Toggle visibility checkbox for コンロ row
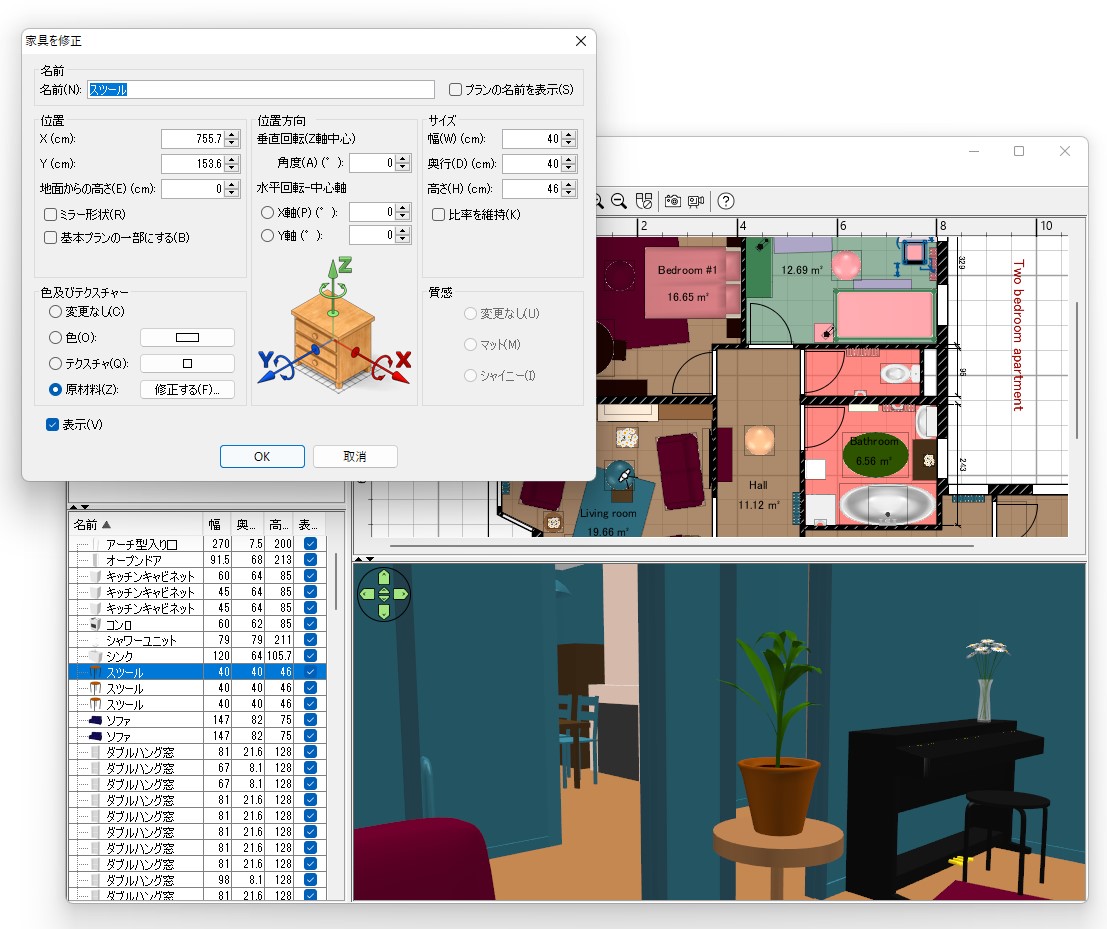Image resolution: width=1107 pixels, height=929 pixels. [x=310, y=624]
